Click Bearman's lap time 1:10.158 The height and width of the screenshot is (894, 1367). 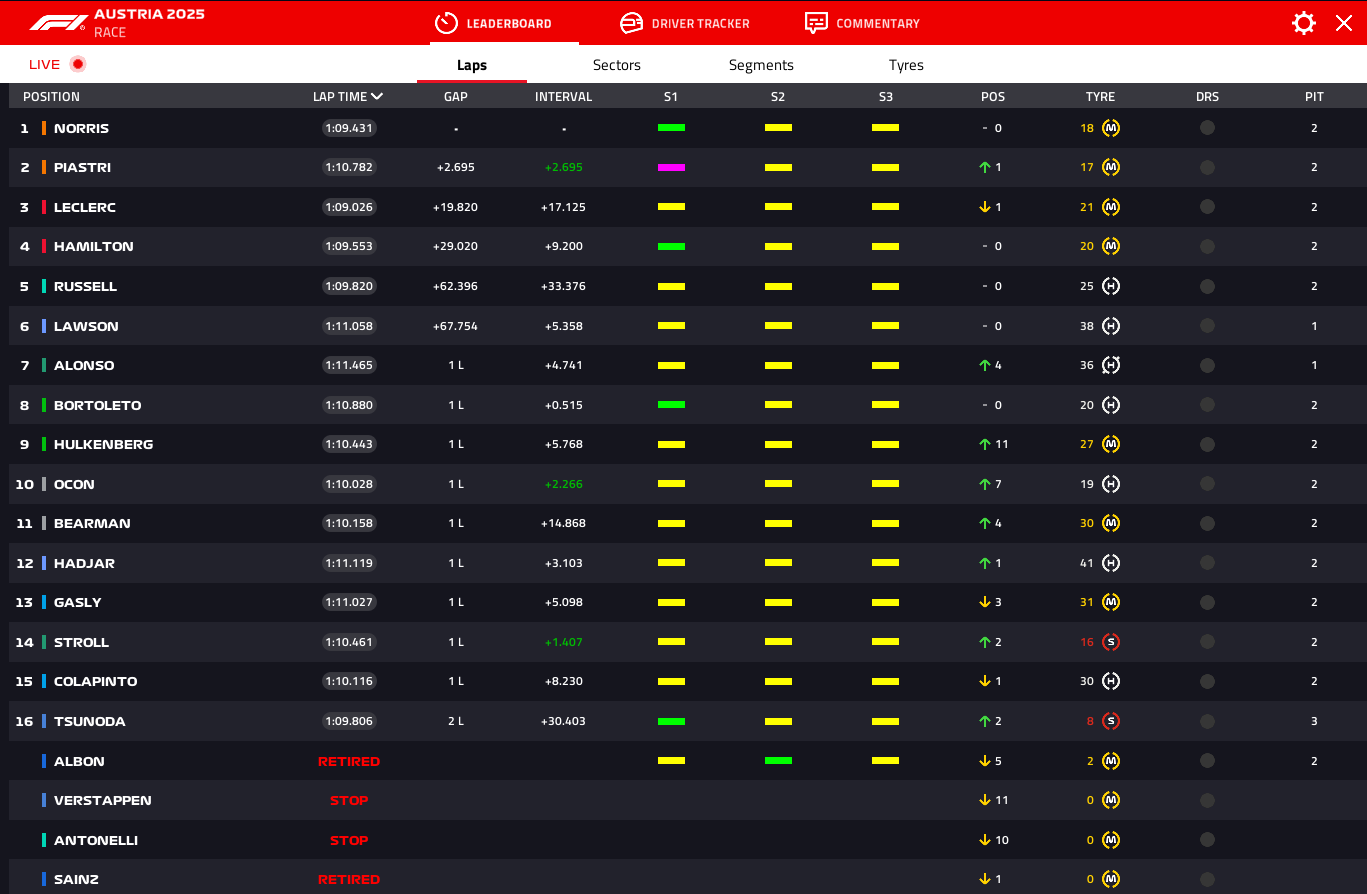tap(349, 523)
